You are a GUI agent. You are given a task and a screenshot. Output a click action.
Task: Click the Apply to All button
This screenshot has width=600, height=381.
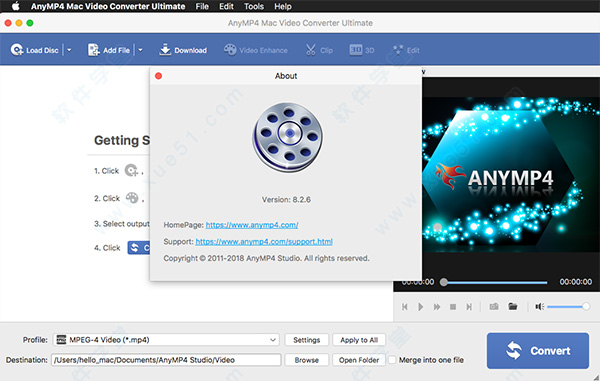(x=359, y=340)
